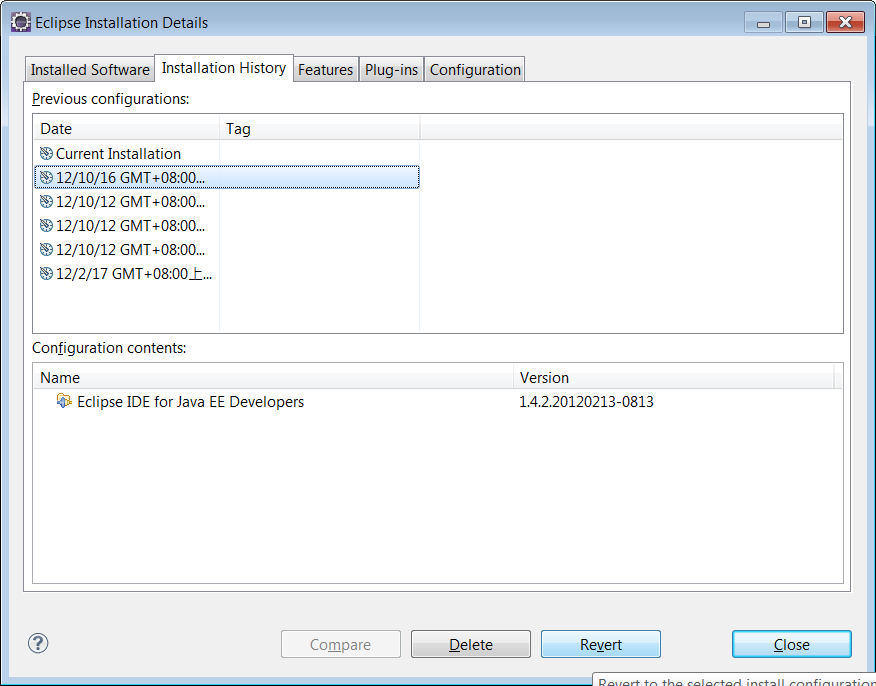This screenshot has height=686, width=876.
Task: Delete the selected configuration
Action: [x=471, y=645]
